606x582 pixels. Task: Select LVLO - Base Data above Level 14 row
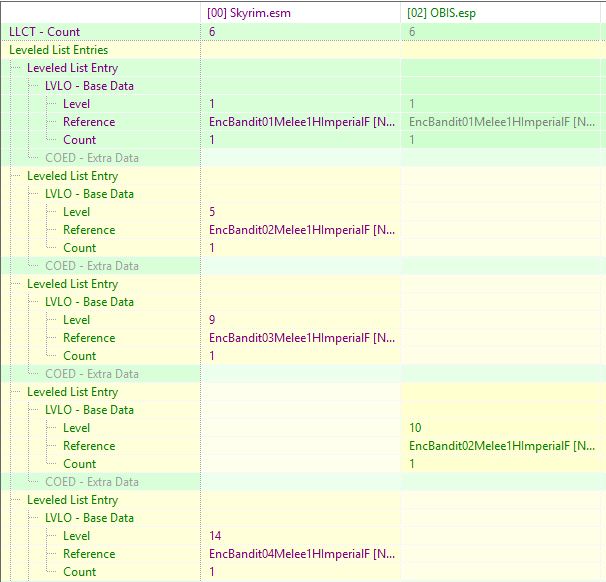tap(89, 518)
